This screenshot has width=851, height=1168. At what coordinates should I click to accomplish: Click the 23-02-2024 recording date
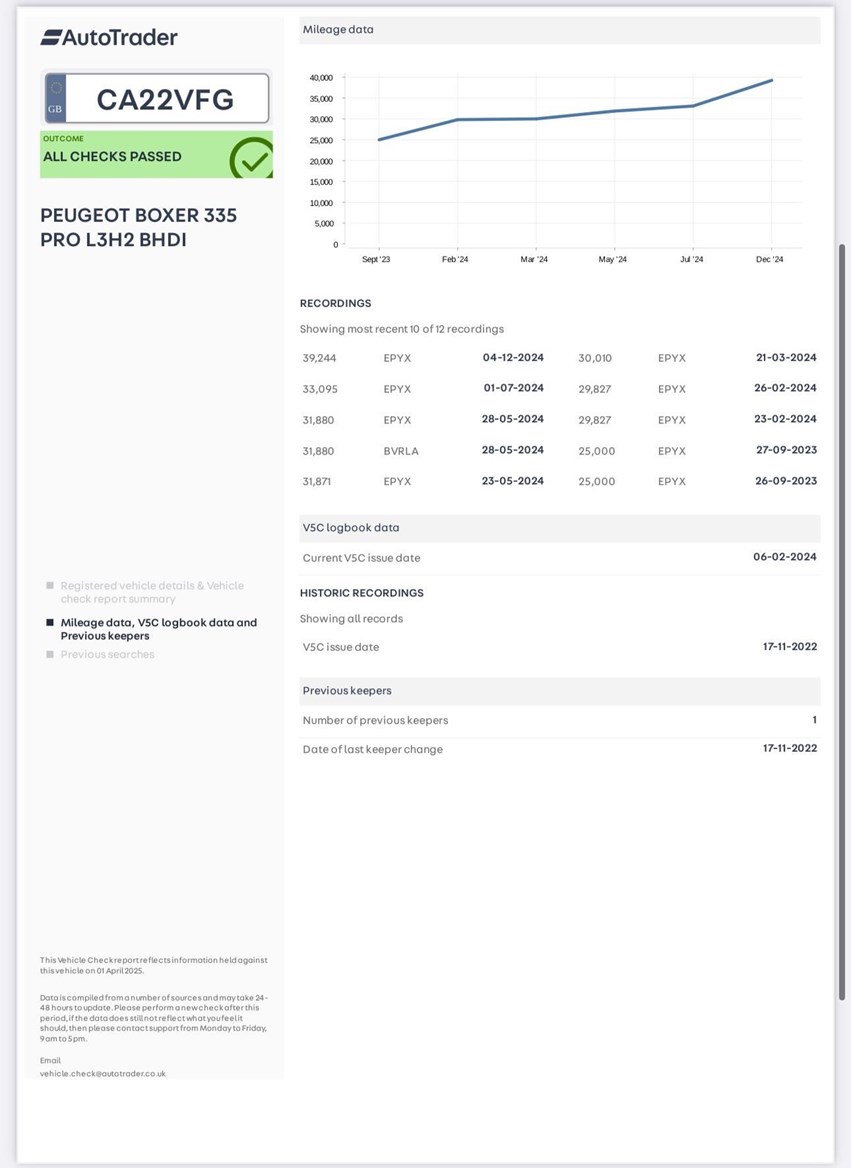point(785,419)
